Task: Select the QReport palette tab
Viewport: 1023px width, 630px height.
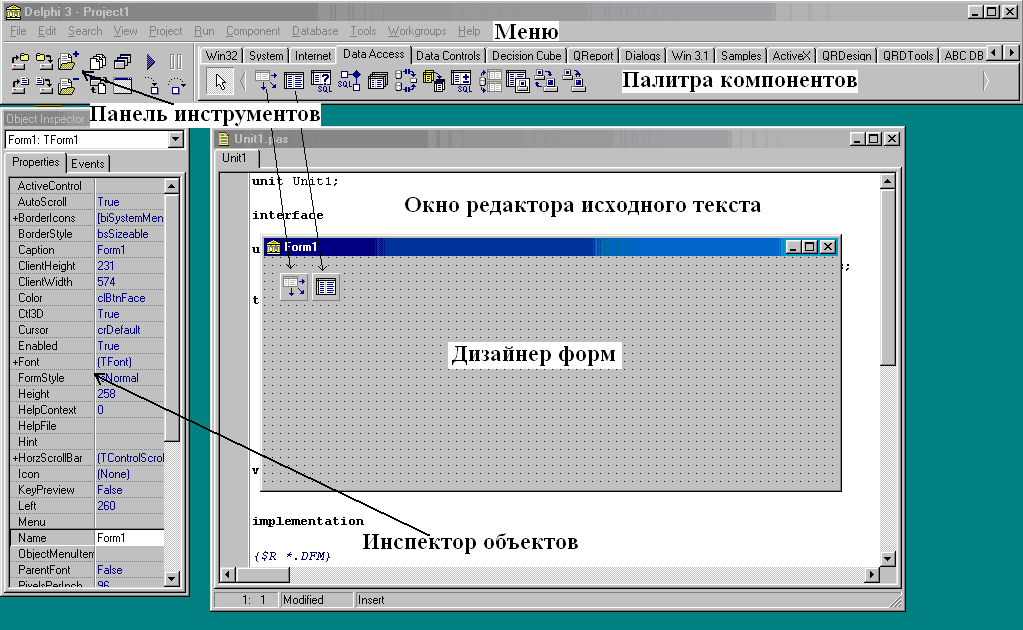Action: tap(593, 56)
